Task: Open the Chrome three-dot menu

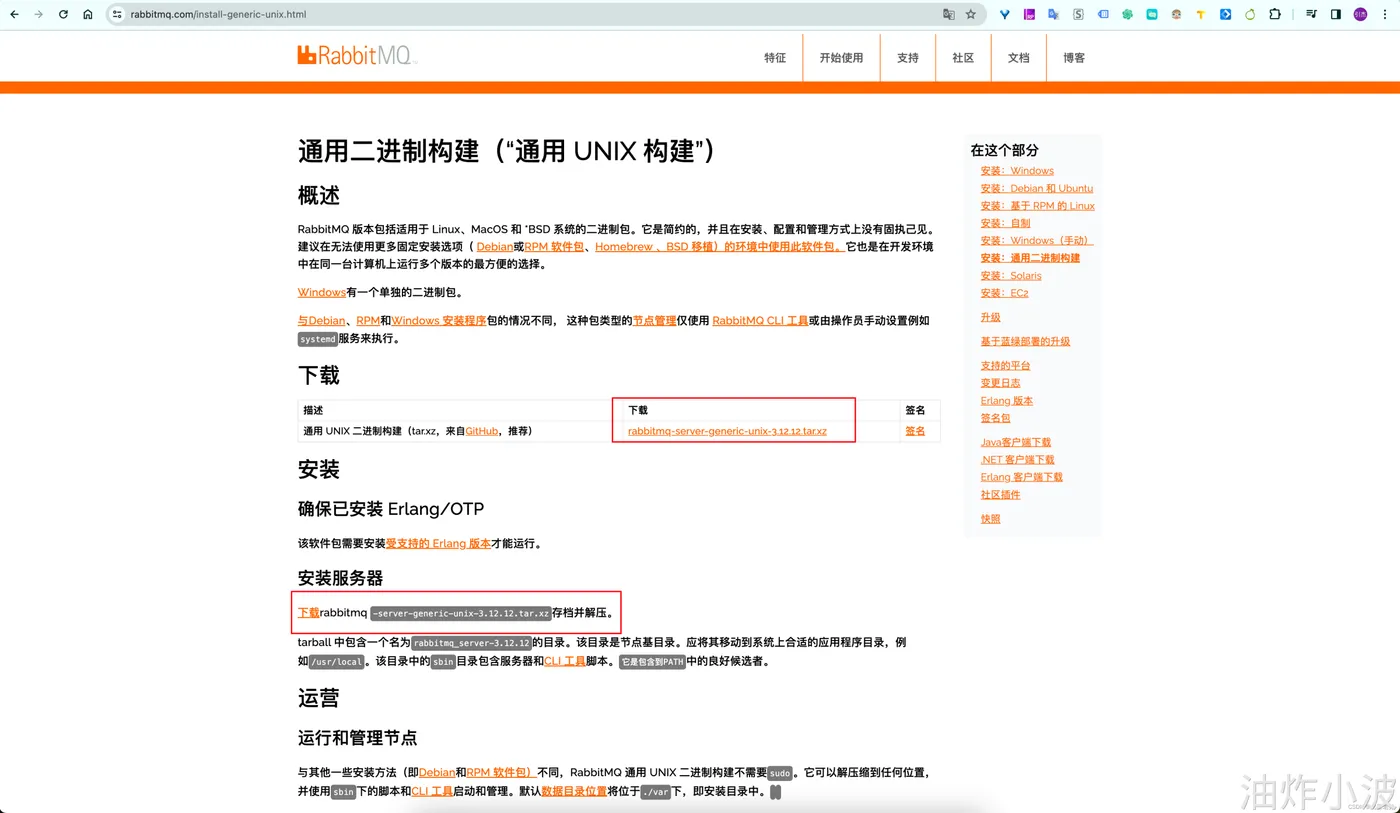Action: point(1385,15)
